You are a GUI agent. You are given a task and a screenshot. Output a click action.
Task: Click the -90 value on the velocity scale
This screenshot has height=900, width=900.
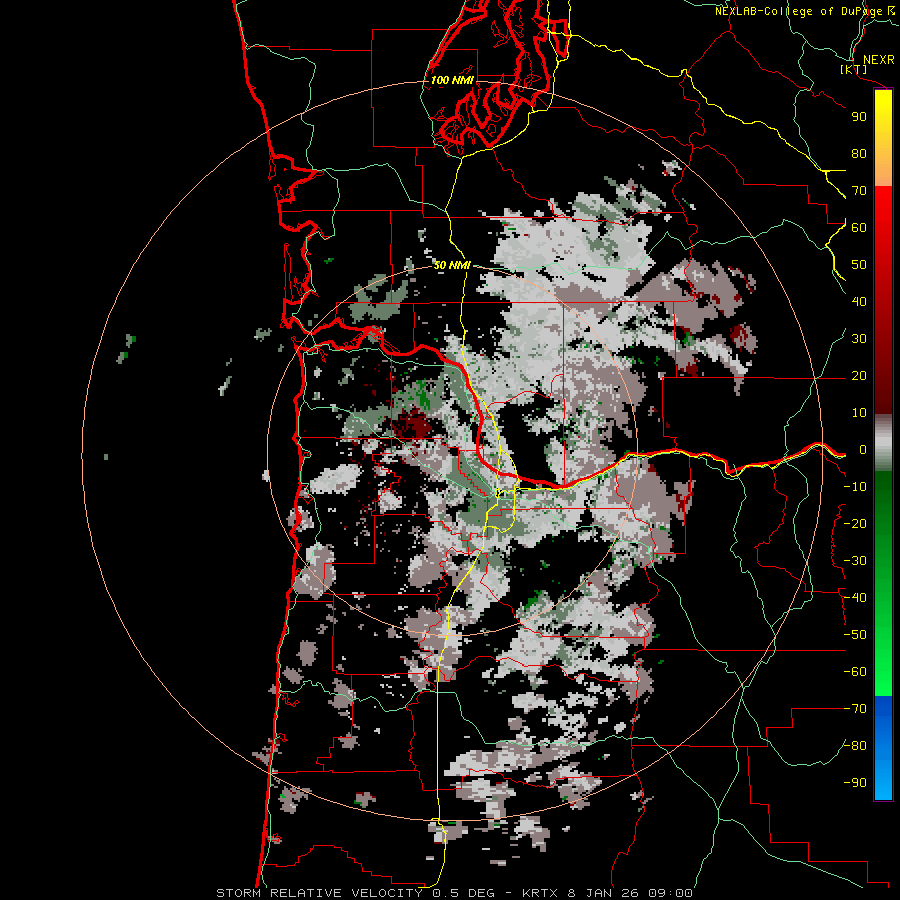855,783
